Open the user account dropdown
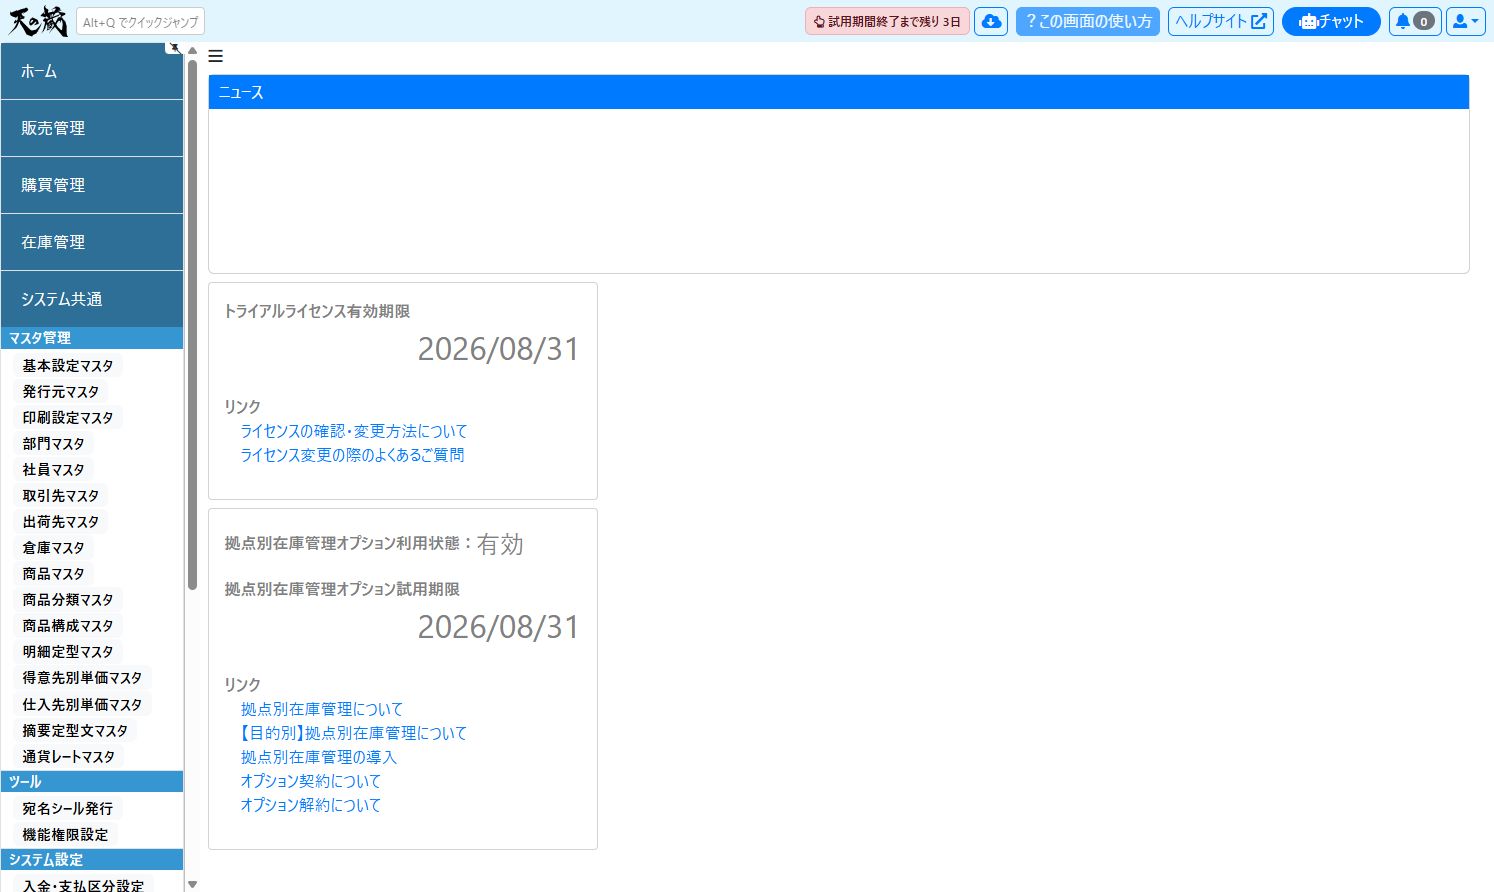Screen dimensions: 1494x892 pos(1465,21)
